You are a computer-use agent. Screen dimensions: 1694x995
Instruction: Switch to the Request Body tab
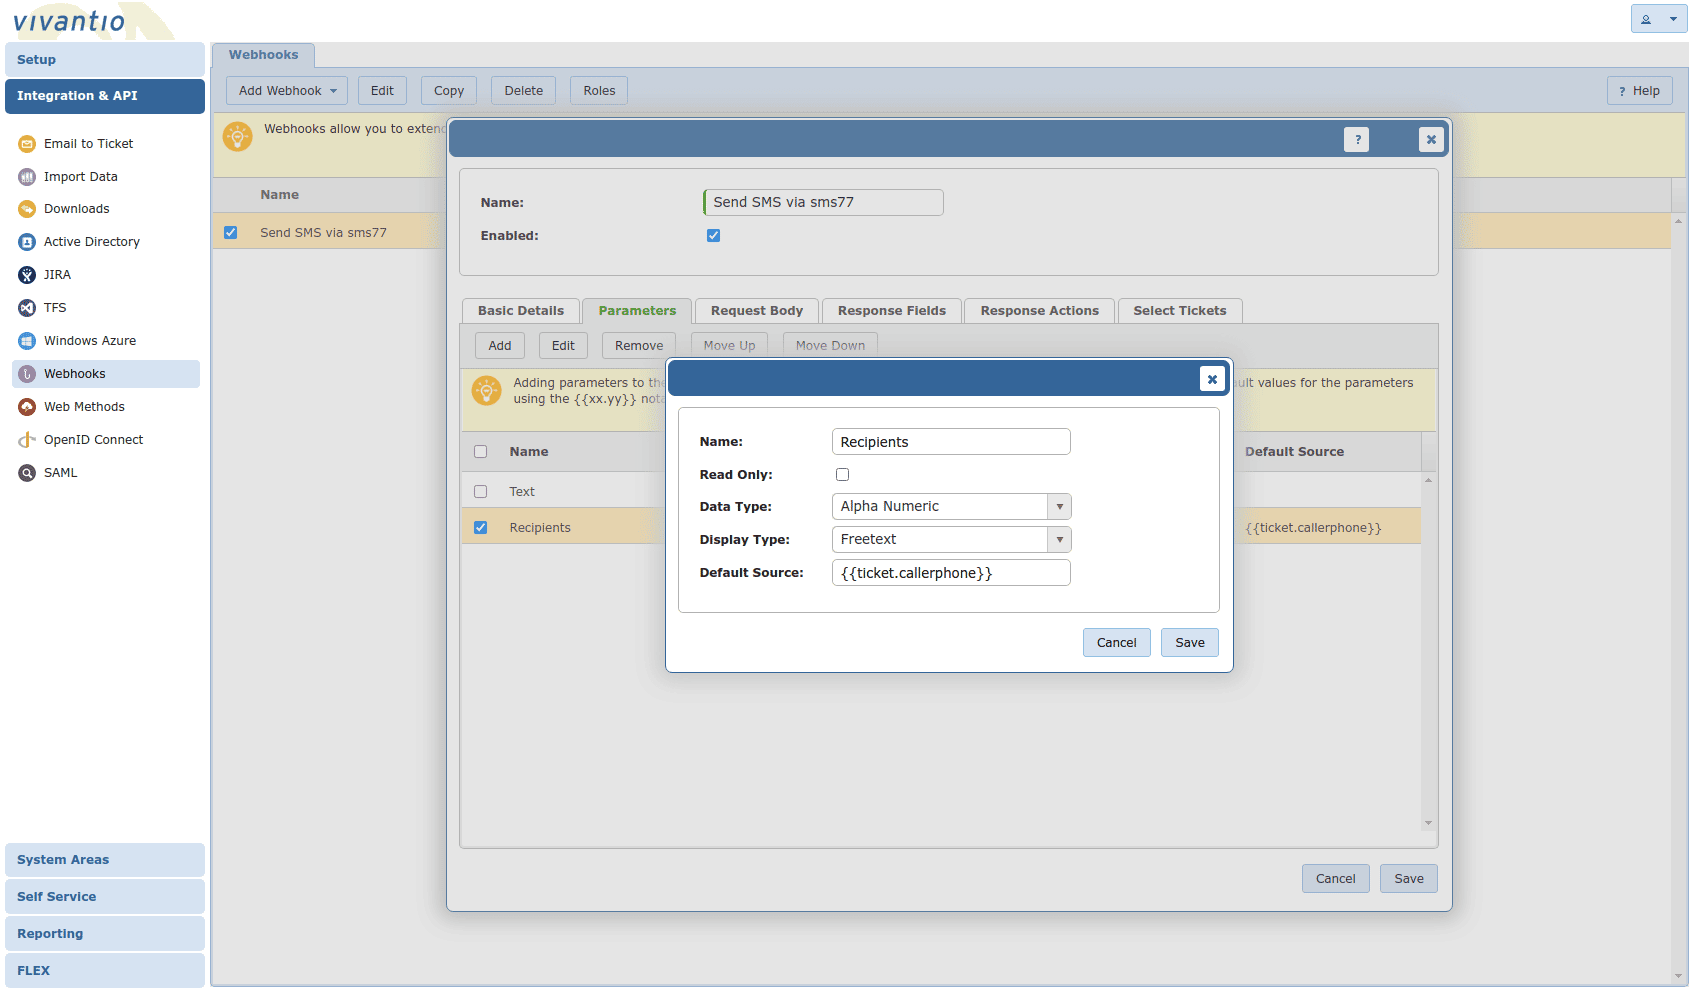click(x=756, y=311)
